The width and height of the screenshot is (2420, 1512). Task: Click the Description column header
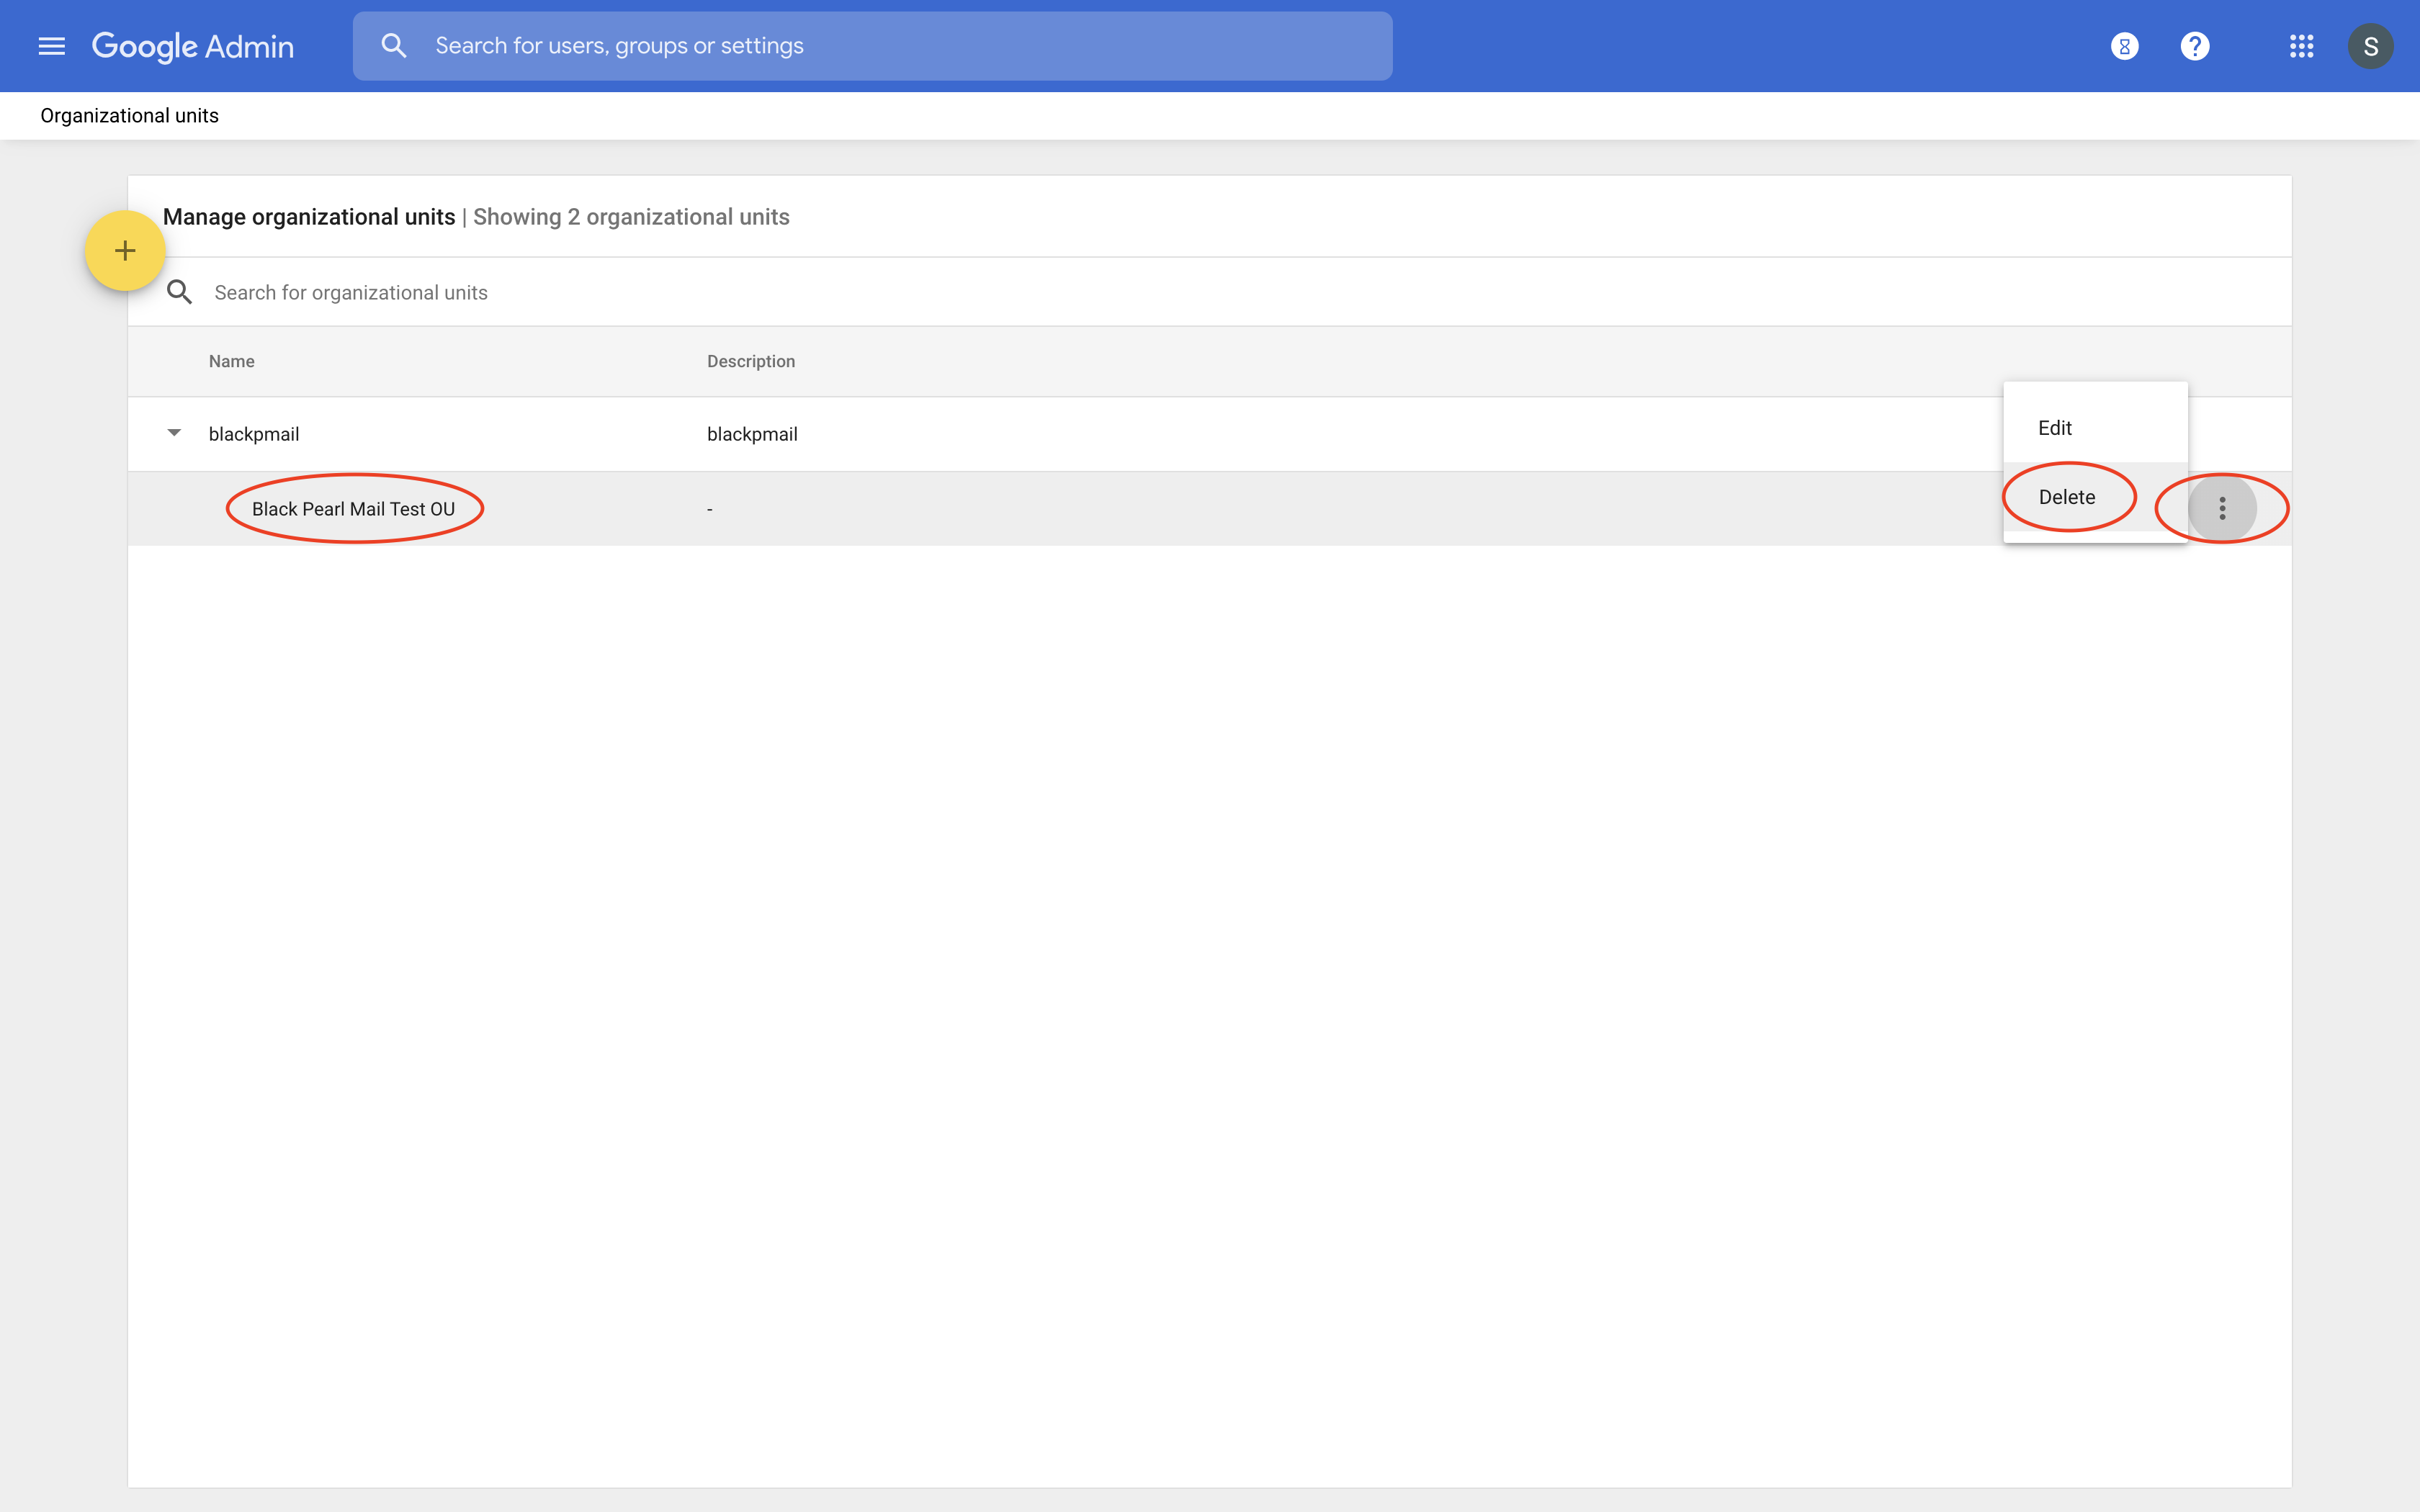[x=751, y=361]
